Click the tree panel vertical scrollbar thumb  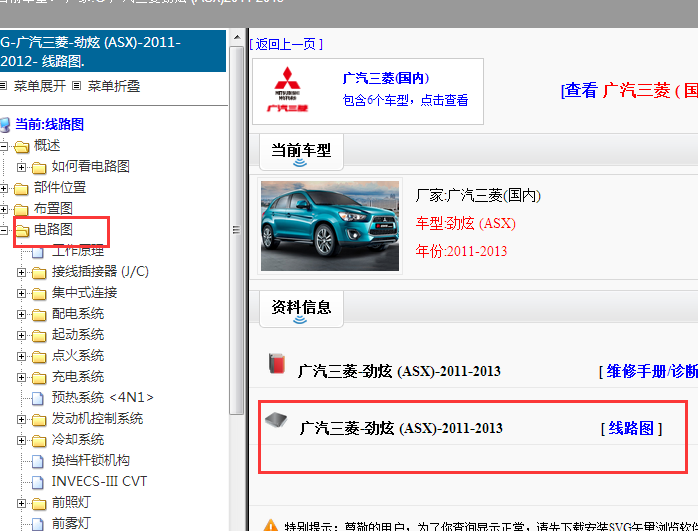(237, 230)
